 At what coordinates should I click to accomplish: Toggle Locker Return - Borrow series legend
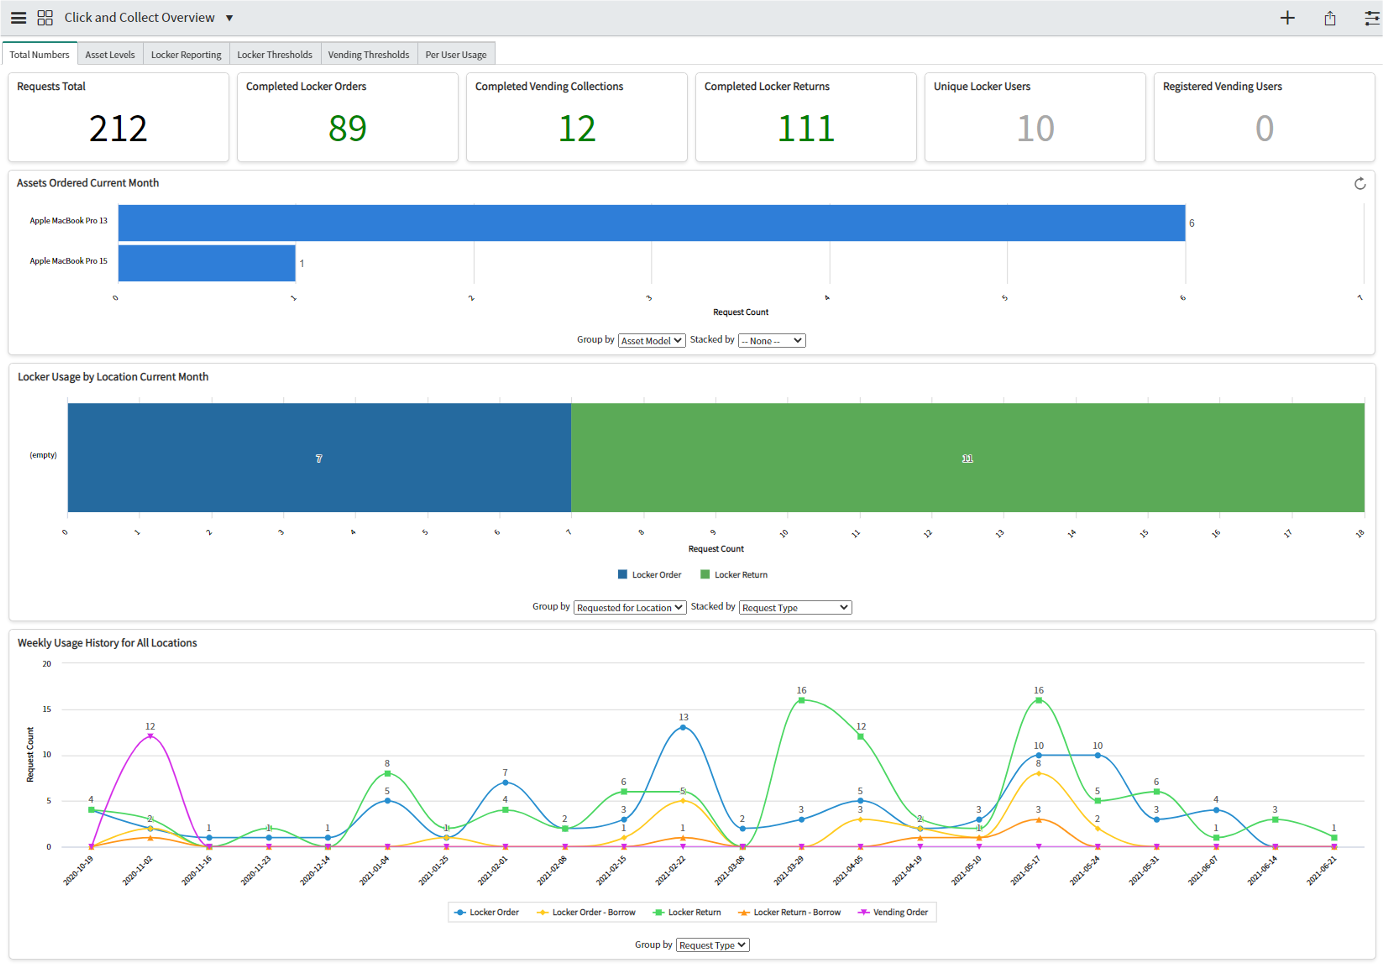789,912
